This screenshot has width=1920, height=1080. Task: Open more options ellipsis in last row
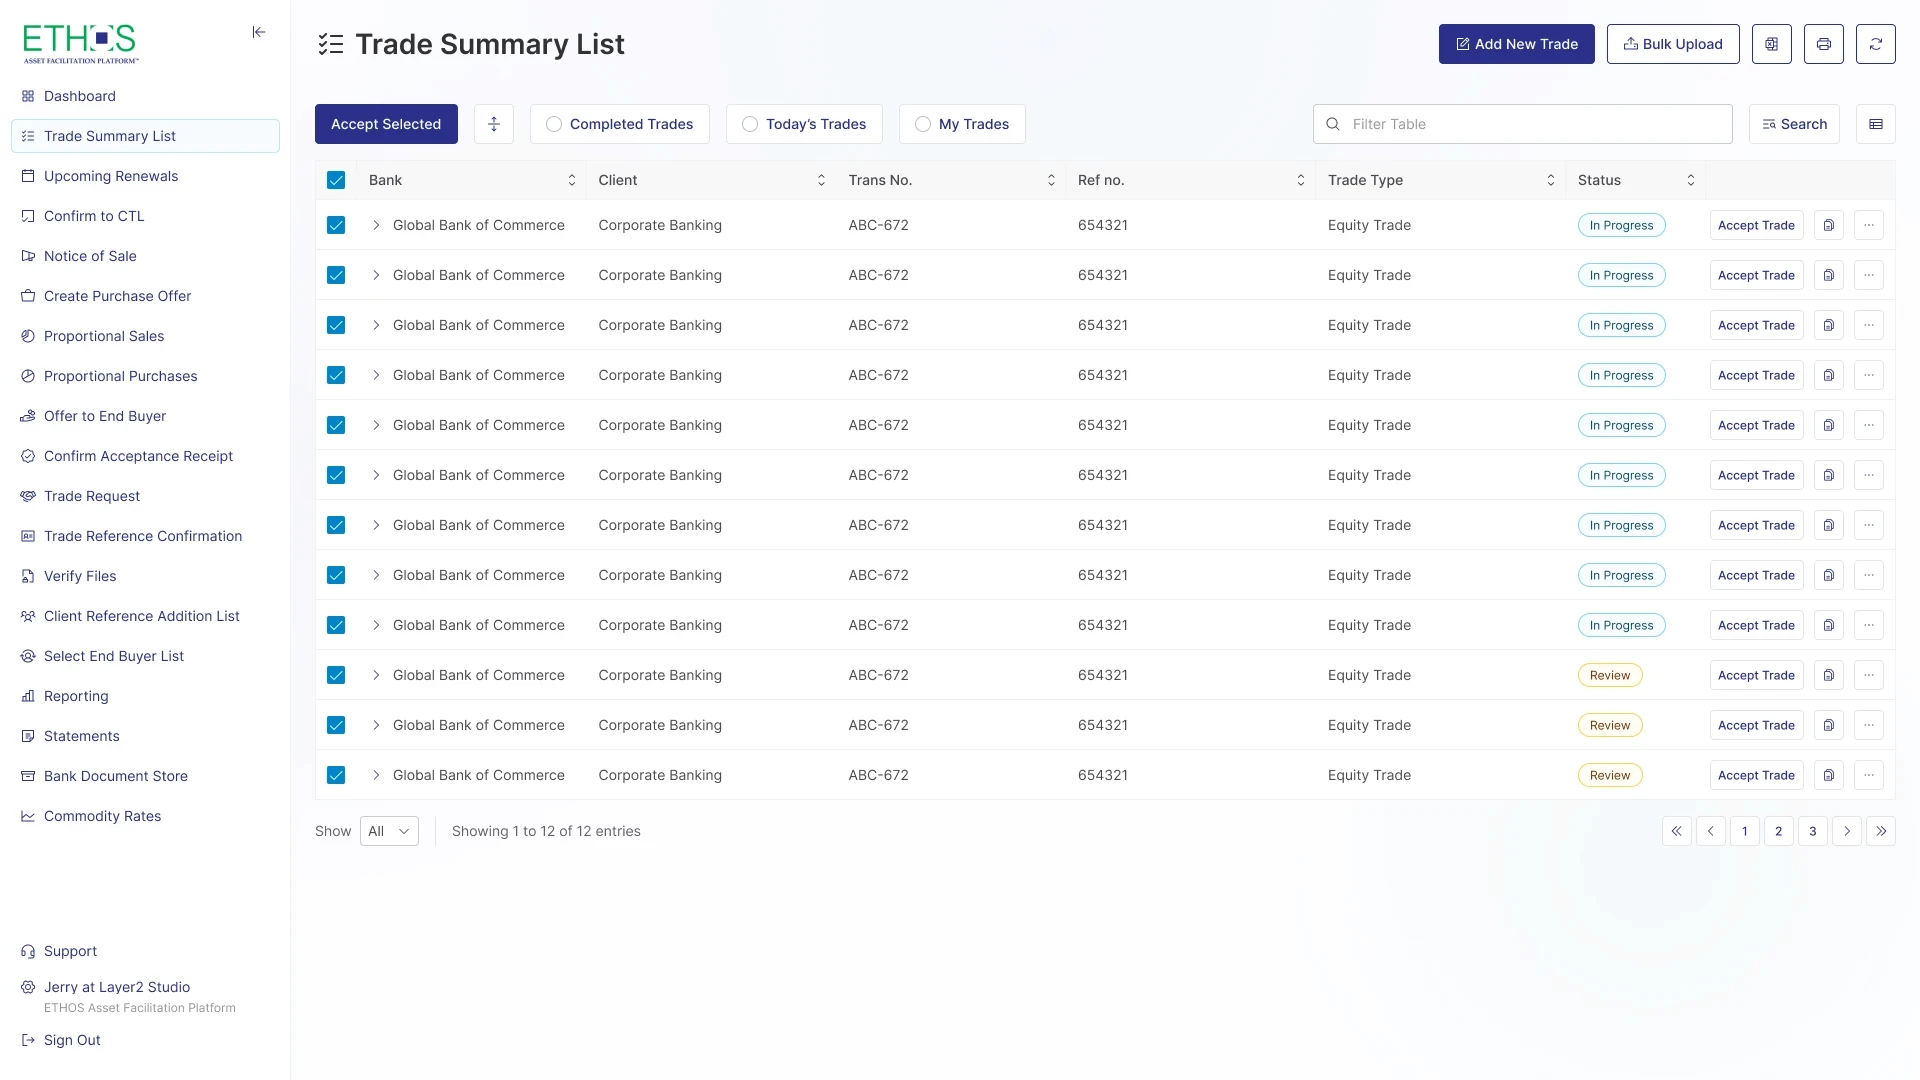(x=1868, y=775)
